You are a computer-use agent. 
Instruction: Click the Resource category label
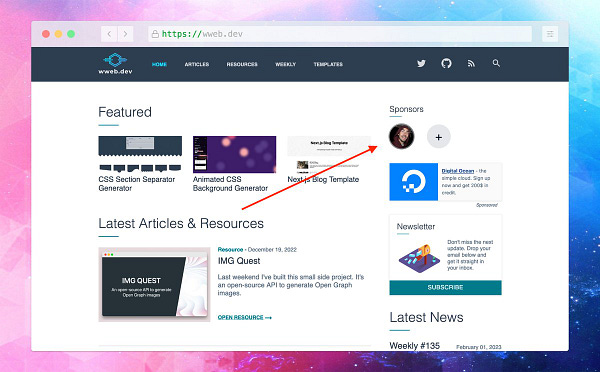230,250
